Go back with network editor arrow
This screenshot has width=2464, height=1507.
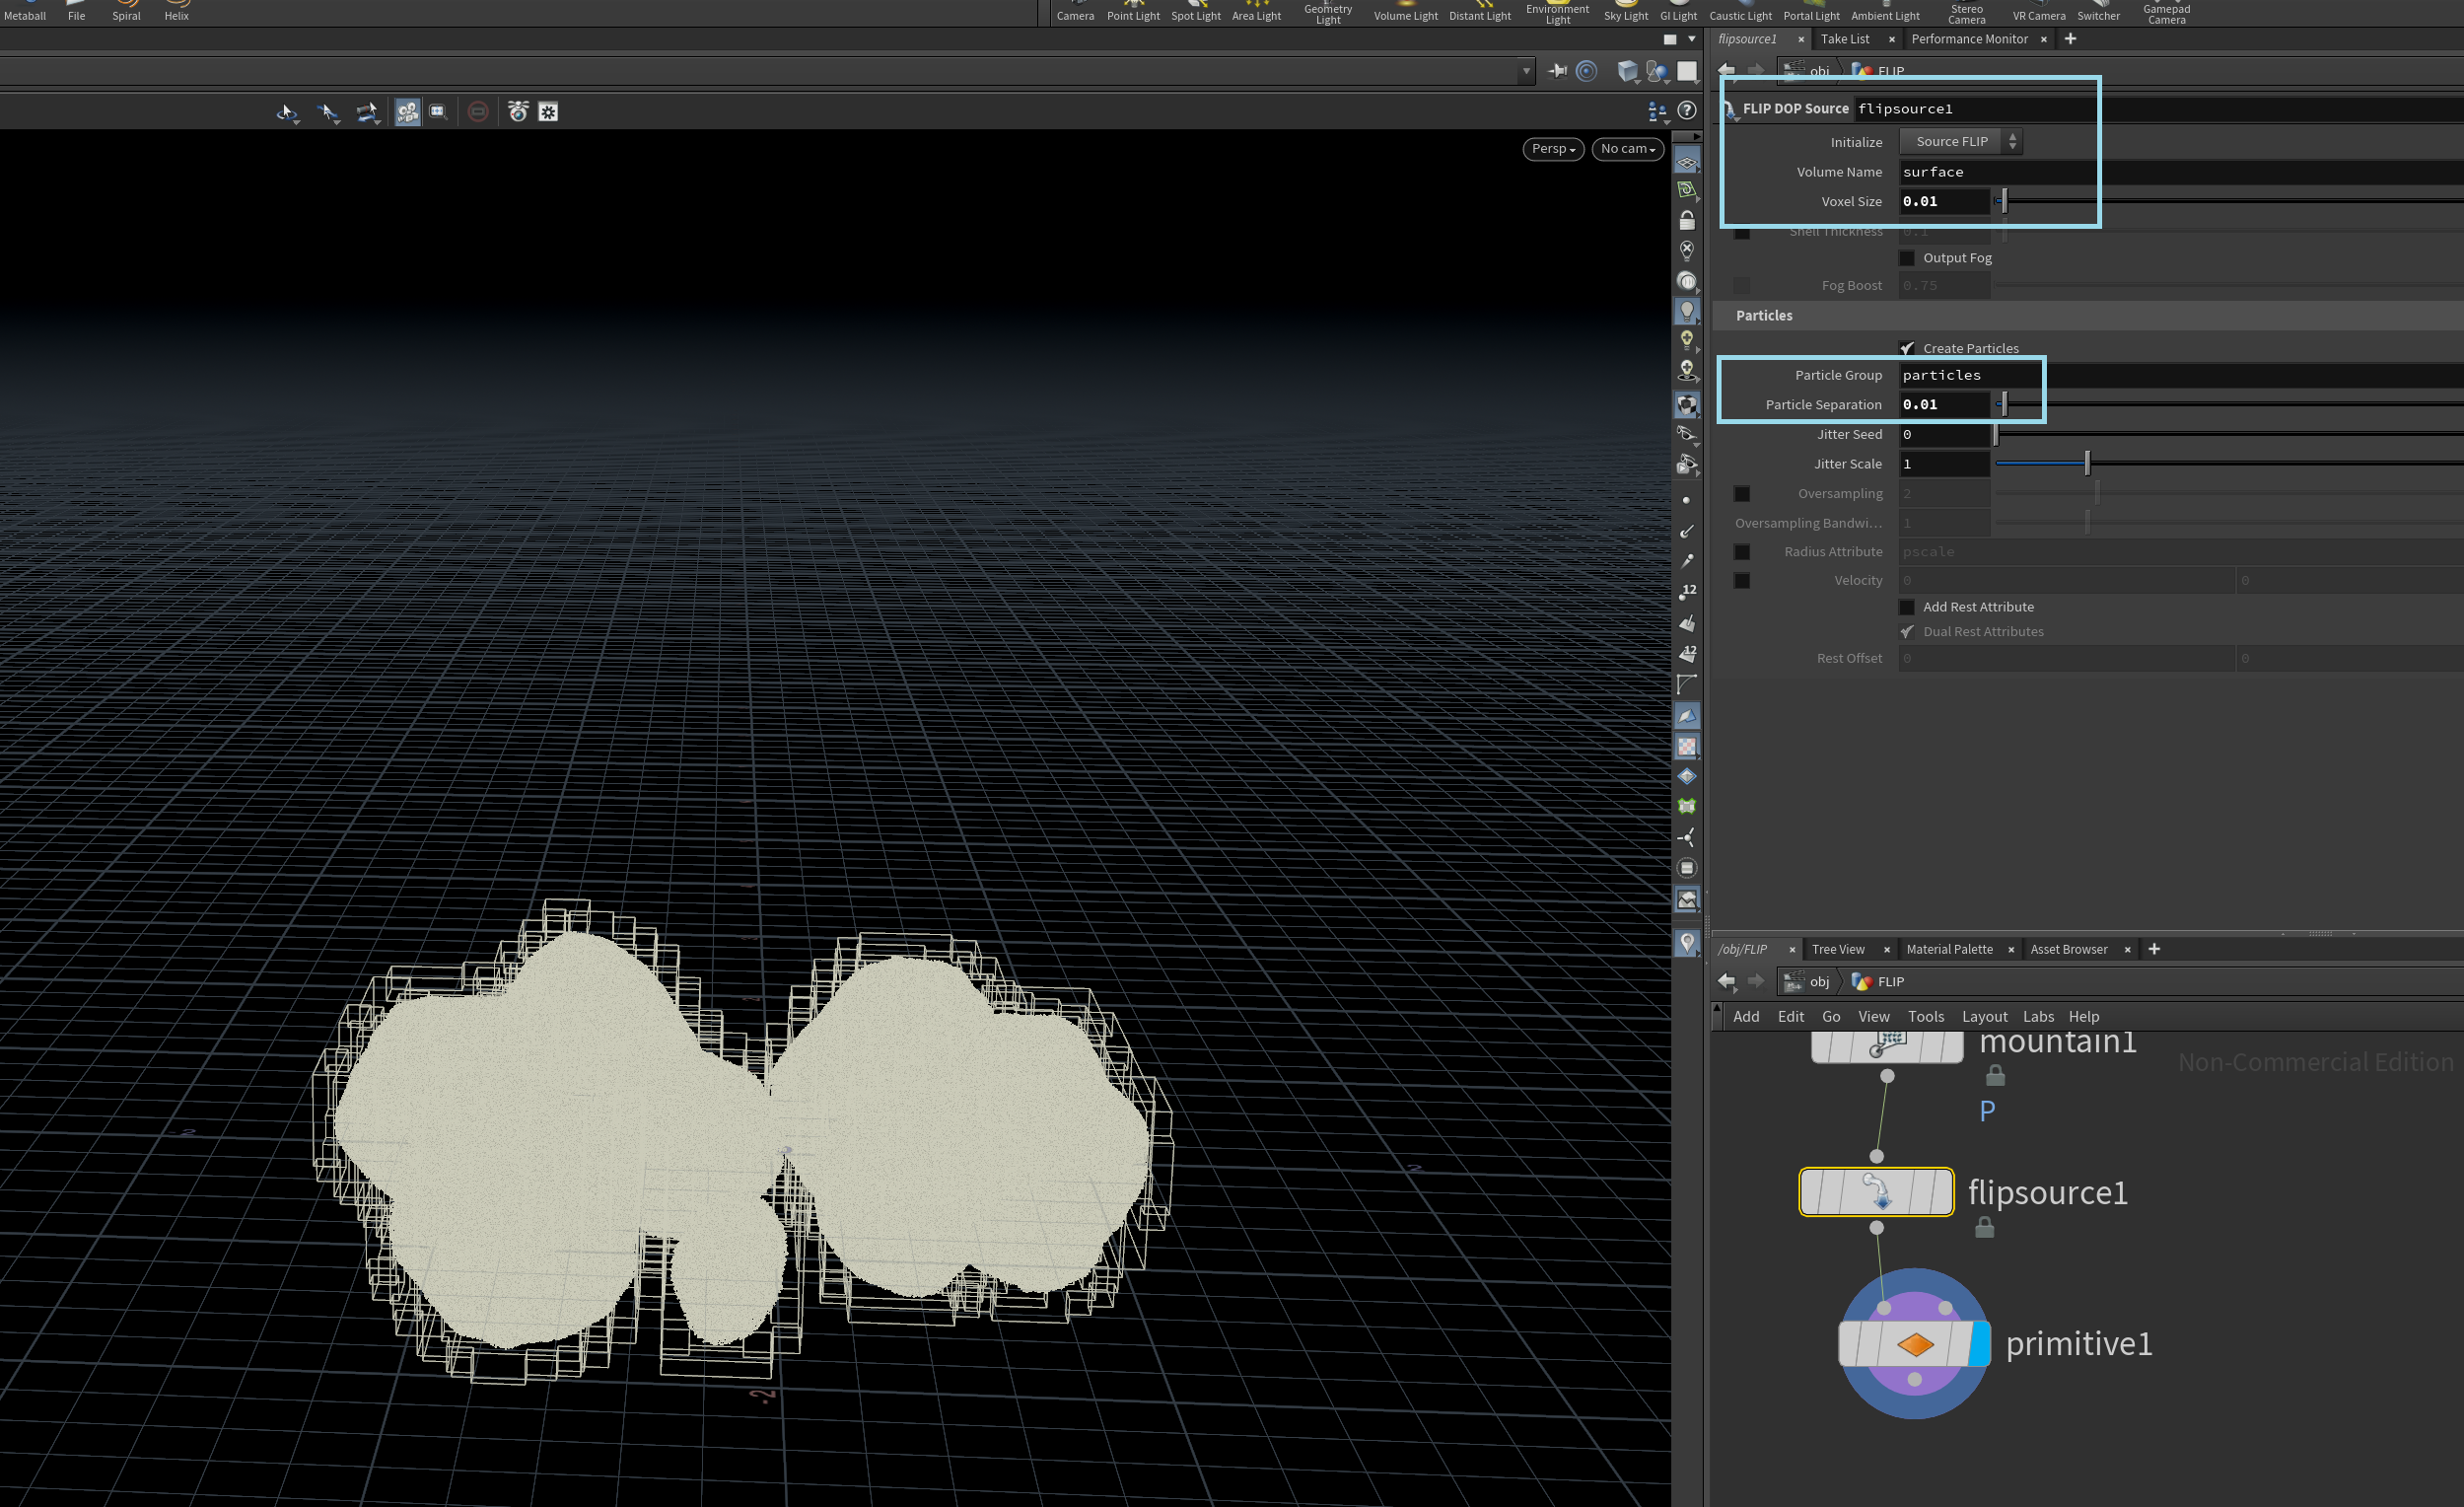tap(1726, 981)
